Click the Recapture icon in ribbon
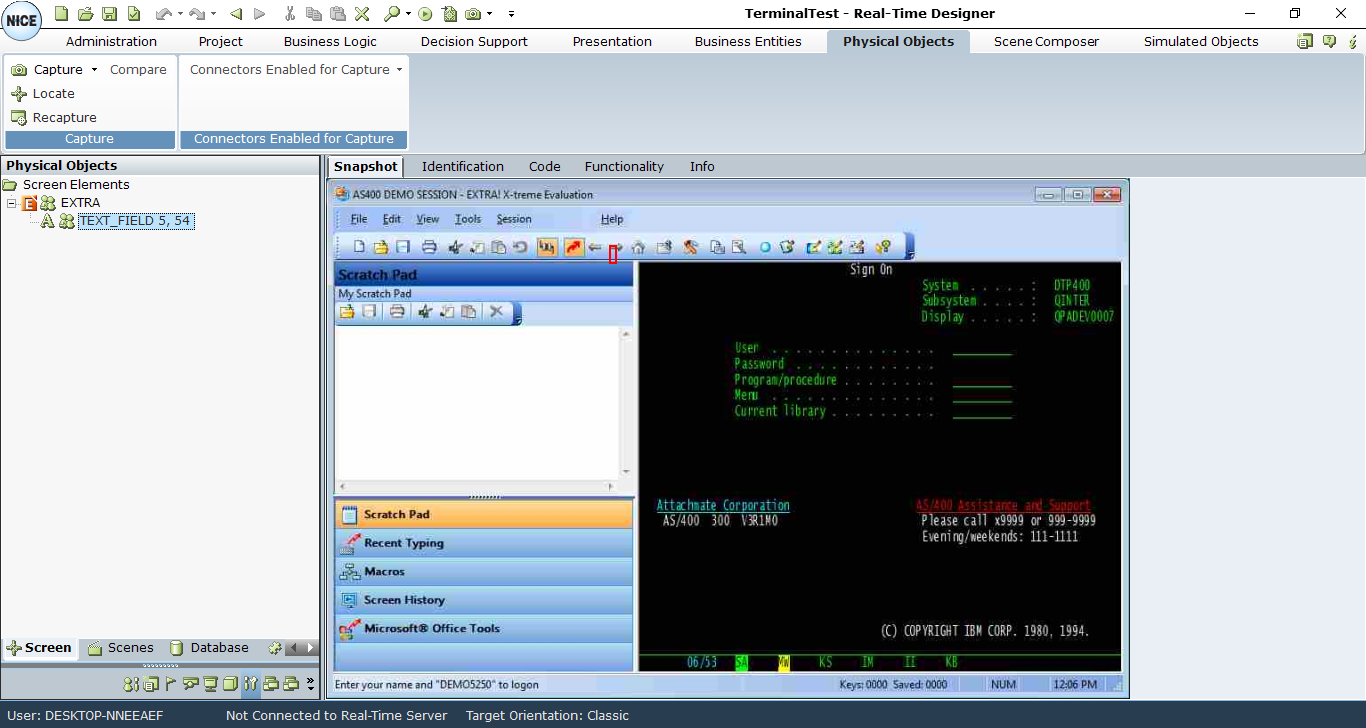 point(19,118)
